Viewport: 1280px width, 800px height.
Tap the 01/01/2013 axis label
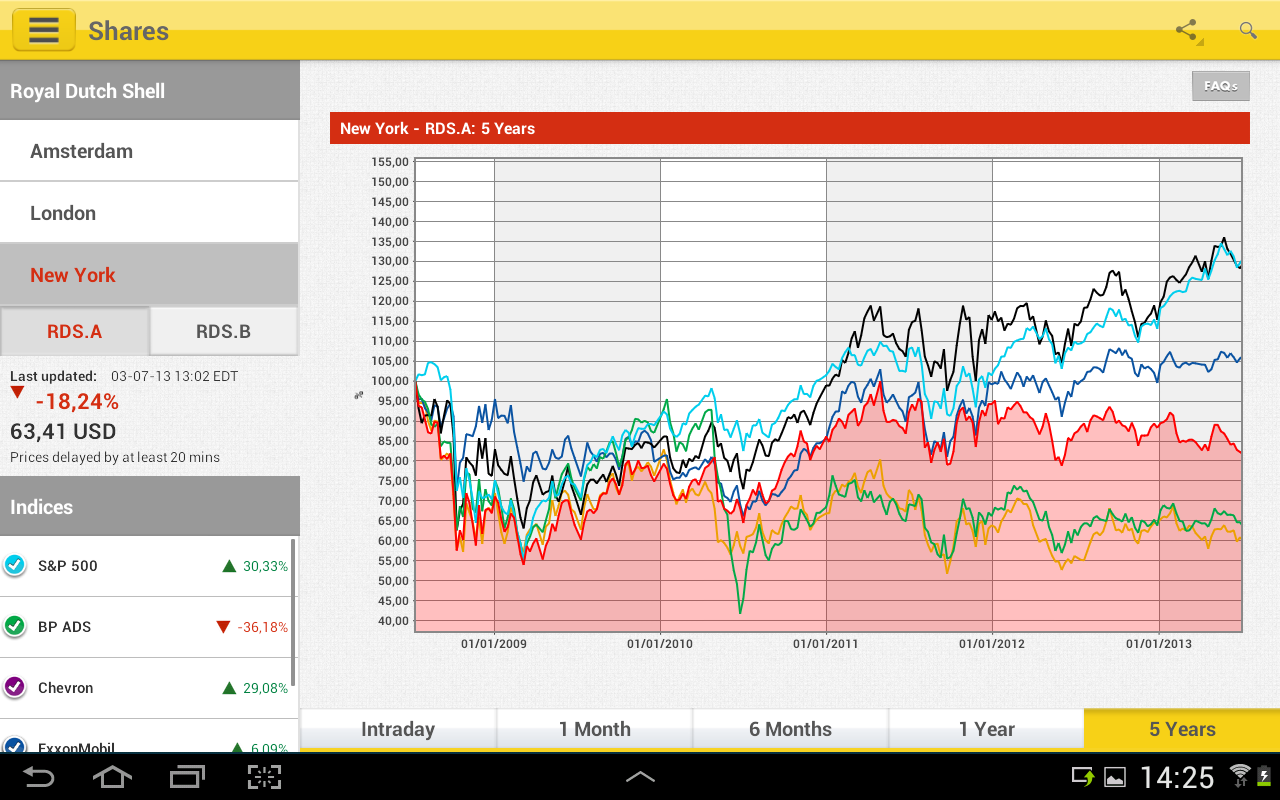1158,644
